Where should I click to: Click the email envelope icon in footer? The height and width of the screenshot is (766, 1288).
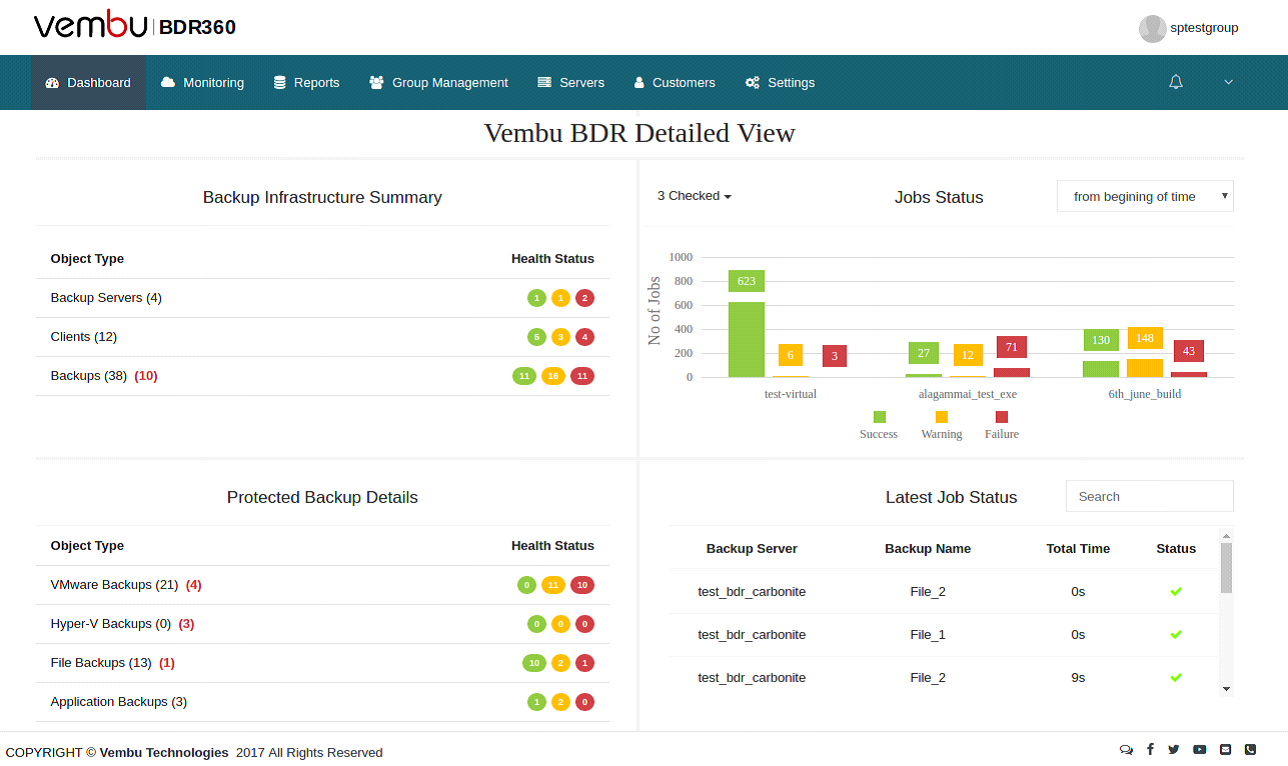1225,749
